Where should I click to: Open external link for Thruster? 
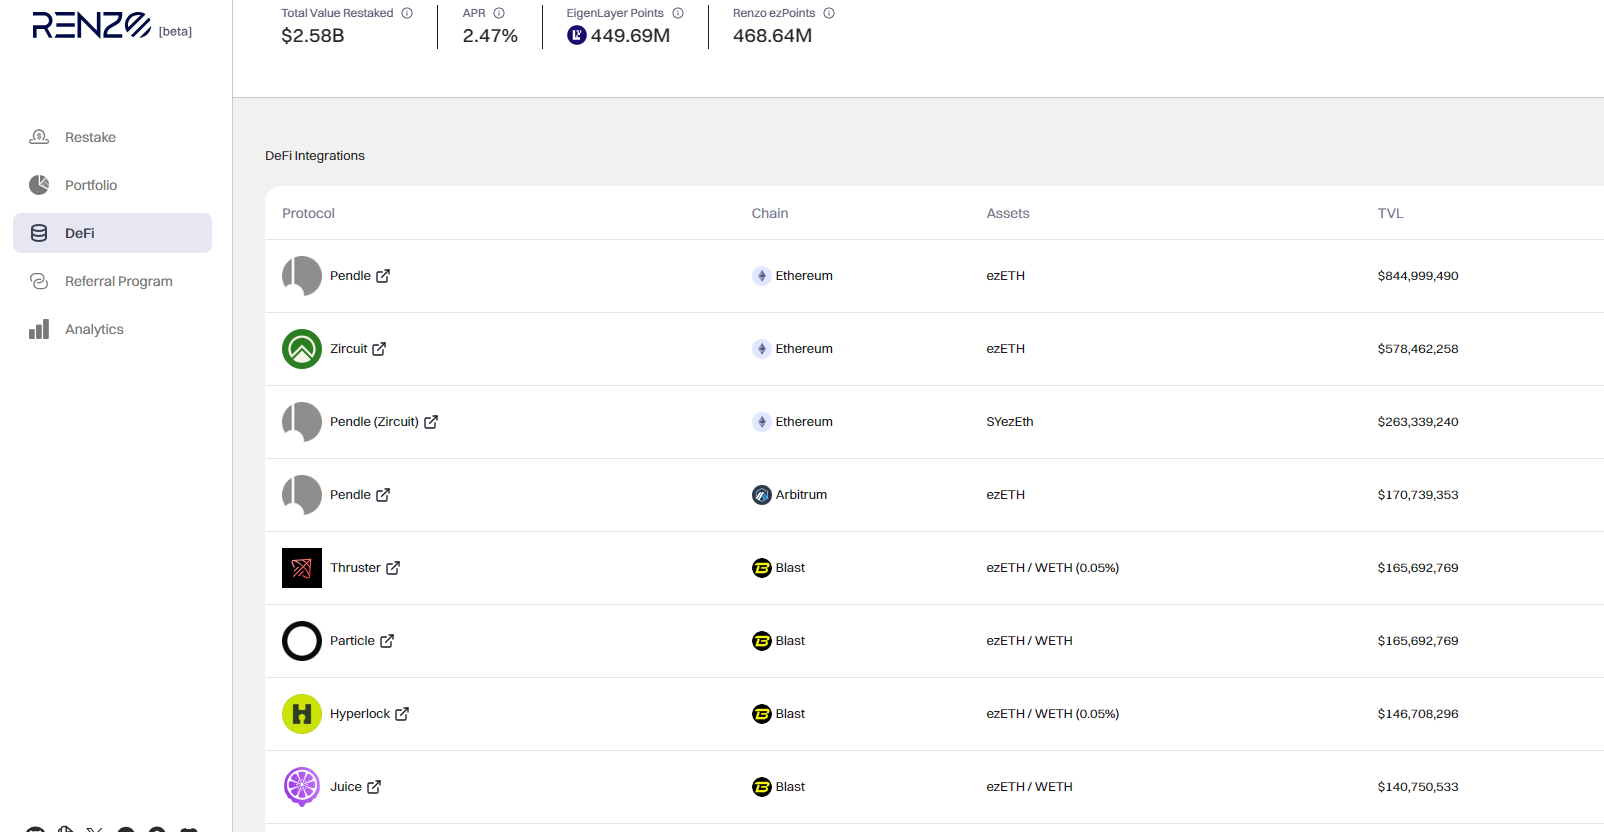click(393, 568)
